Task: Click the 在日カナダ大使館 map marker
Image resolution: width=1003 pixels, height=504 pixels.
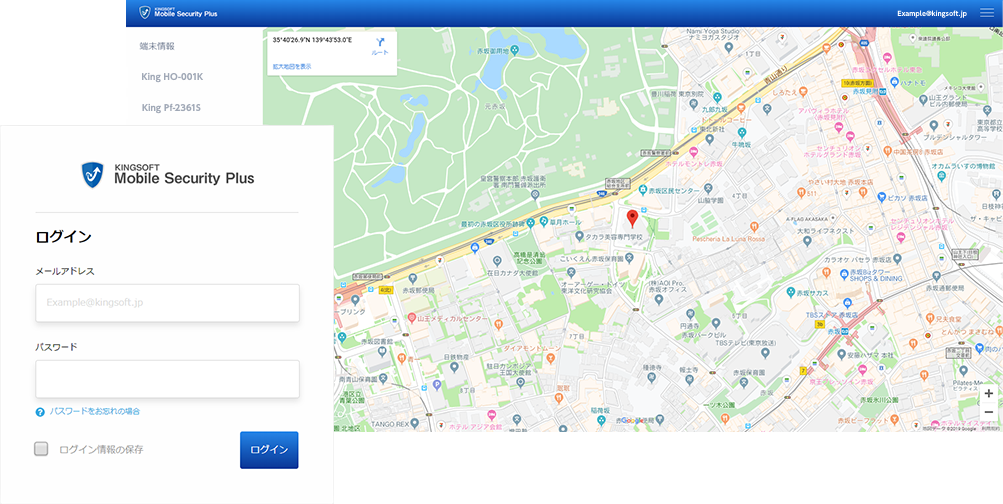Action: point(497,260)
